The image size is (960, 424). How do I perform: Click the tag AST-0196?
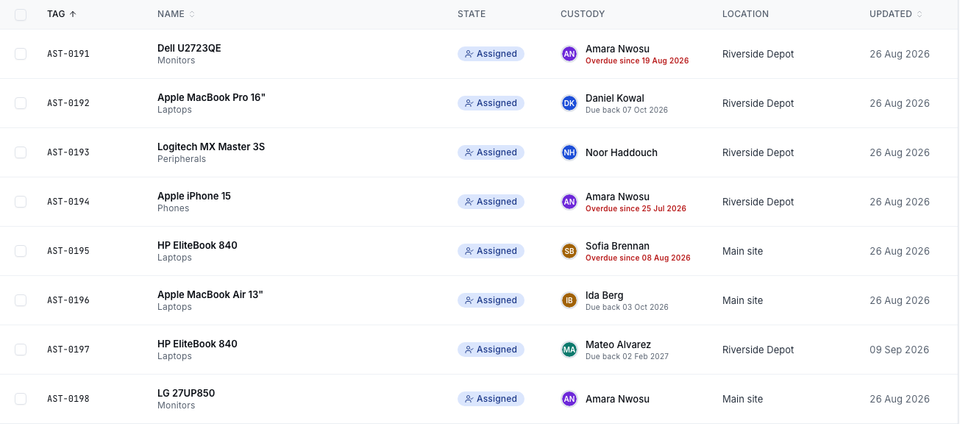coord(68,300)
